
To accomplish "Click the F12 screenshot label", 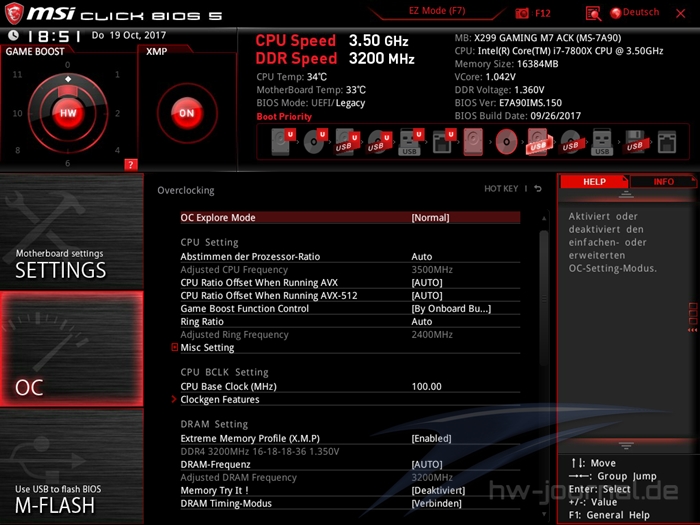I will [x=542, y=13].
